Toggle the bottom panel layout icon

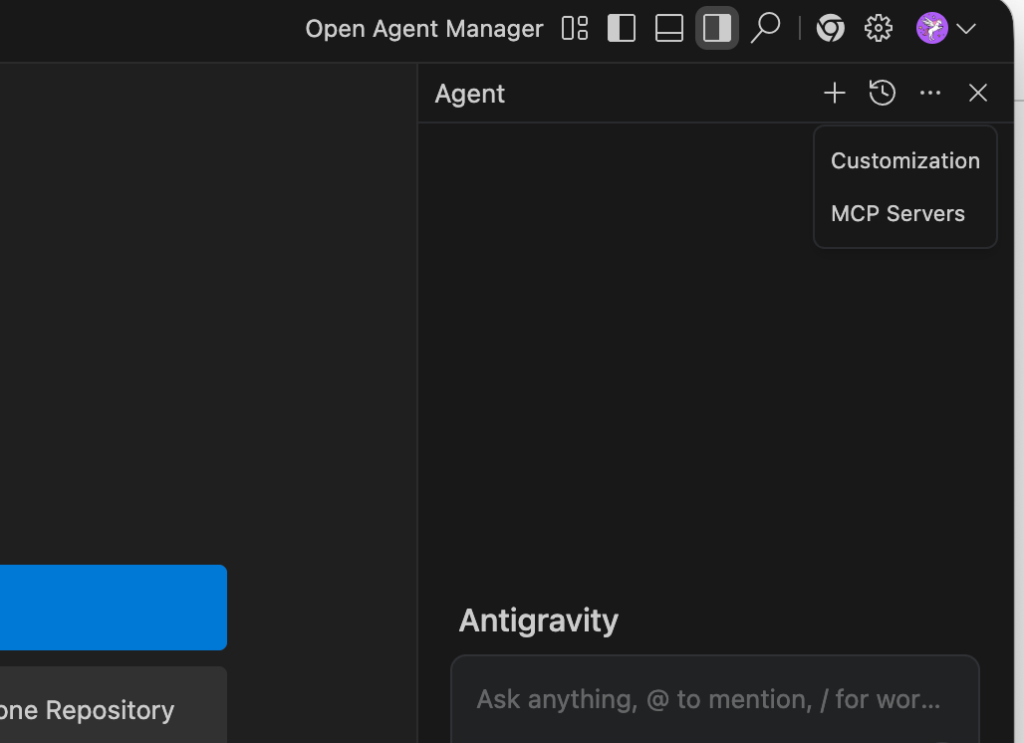click(x=669, y=29)
